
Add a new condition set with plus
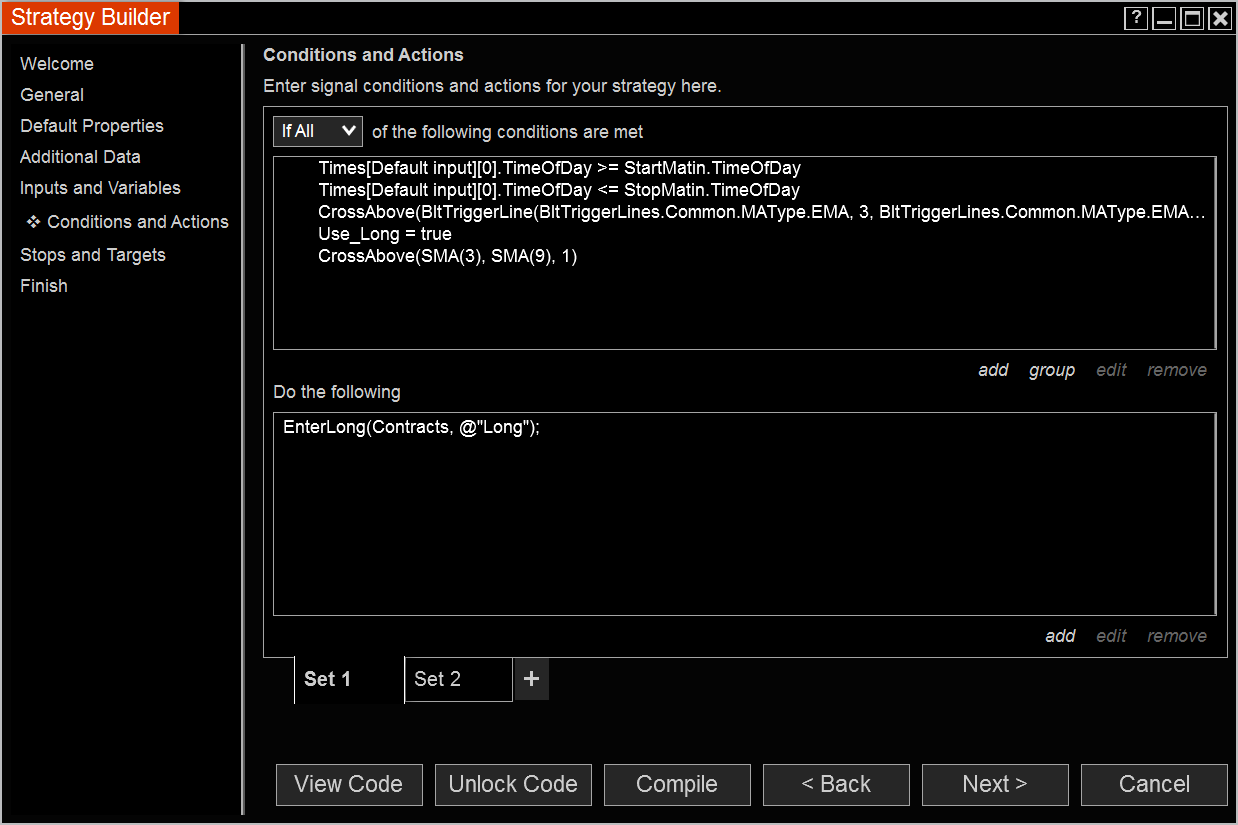pyautogui.click(x=531, y=679)
